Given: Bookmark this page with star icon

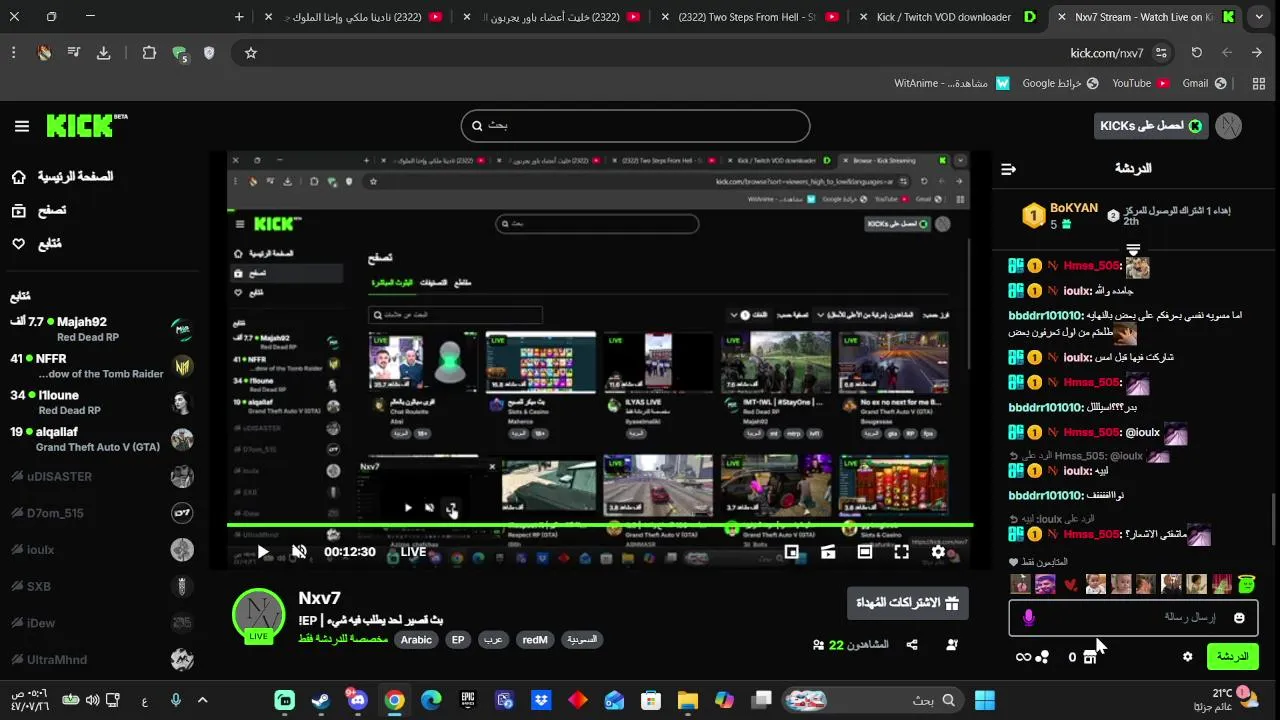Looking at the screenshot, I should point(251,53).
